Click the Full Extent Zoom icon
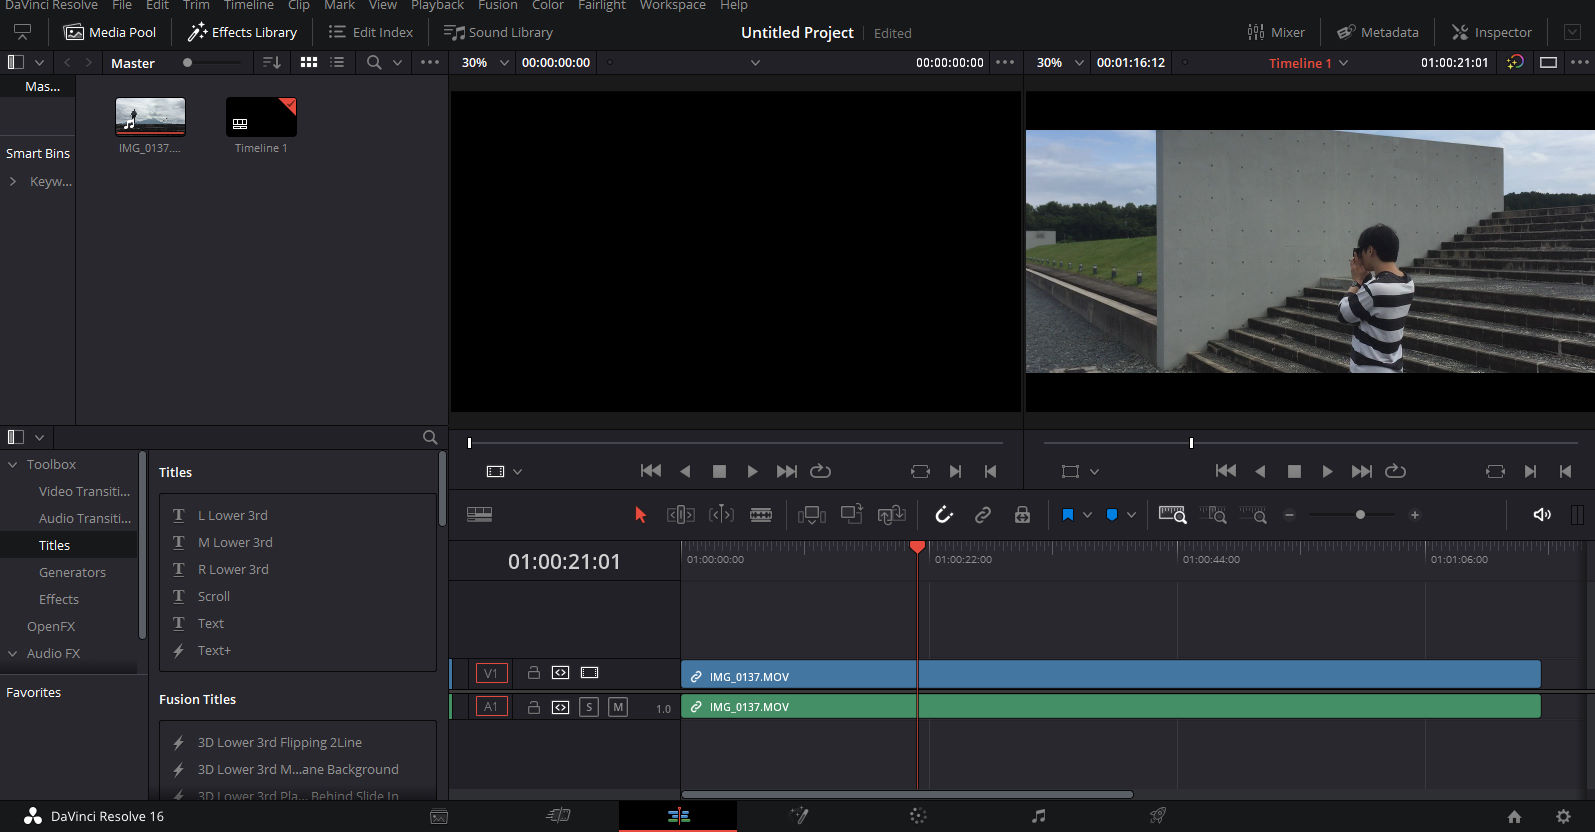The width and height of the screenshot is (1595, 832). [1173, 514]
